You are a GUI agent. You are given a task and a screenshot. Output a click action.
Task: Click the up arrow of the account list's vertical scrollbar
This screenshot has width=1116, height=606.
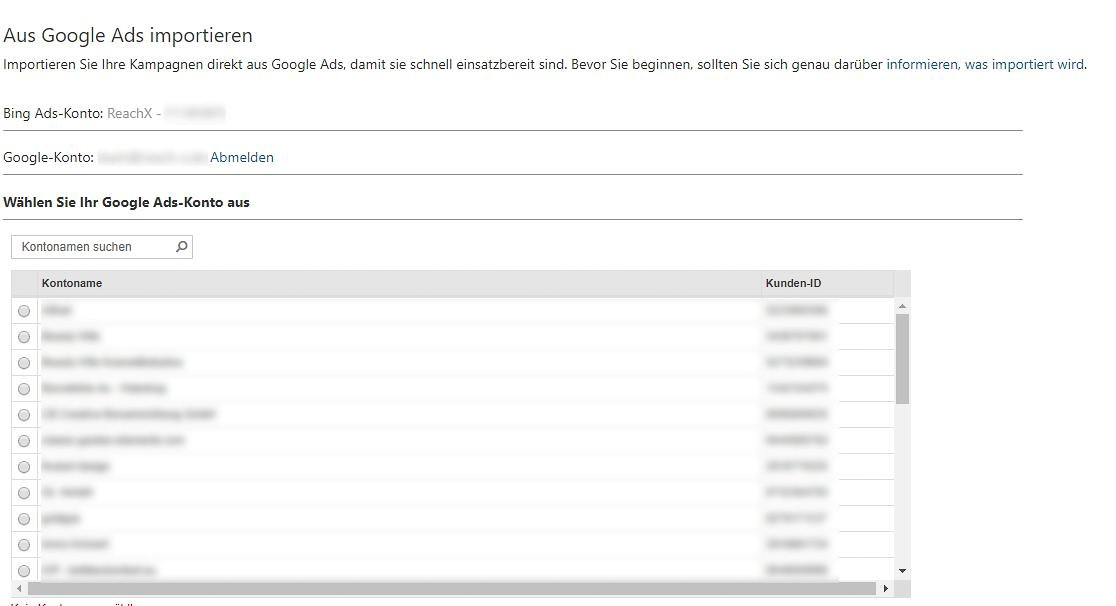902,306
